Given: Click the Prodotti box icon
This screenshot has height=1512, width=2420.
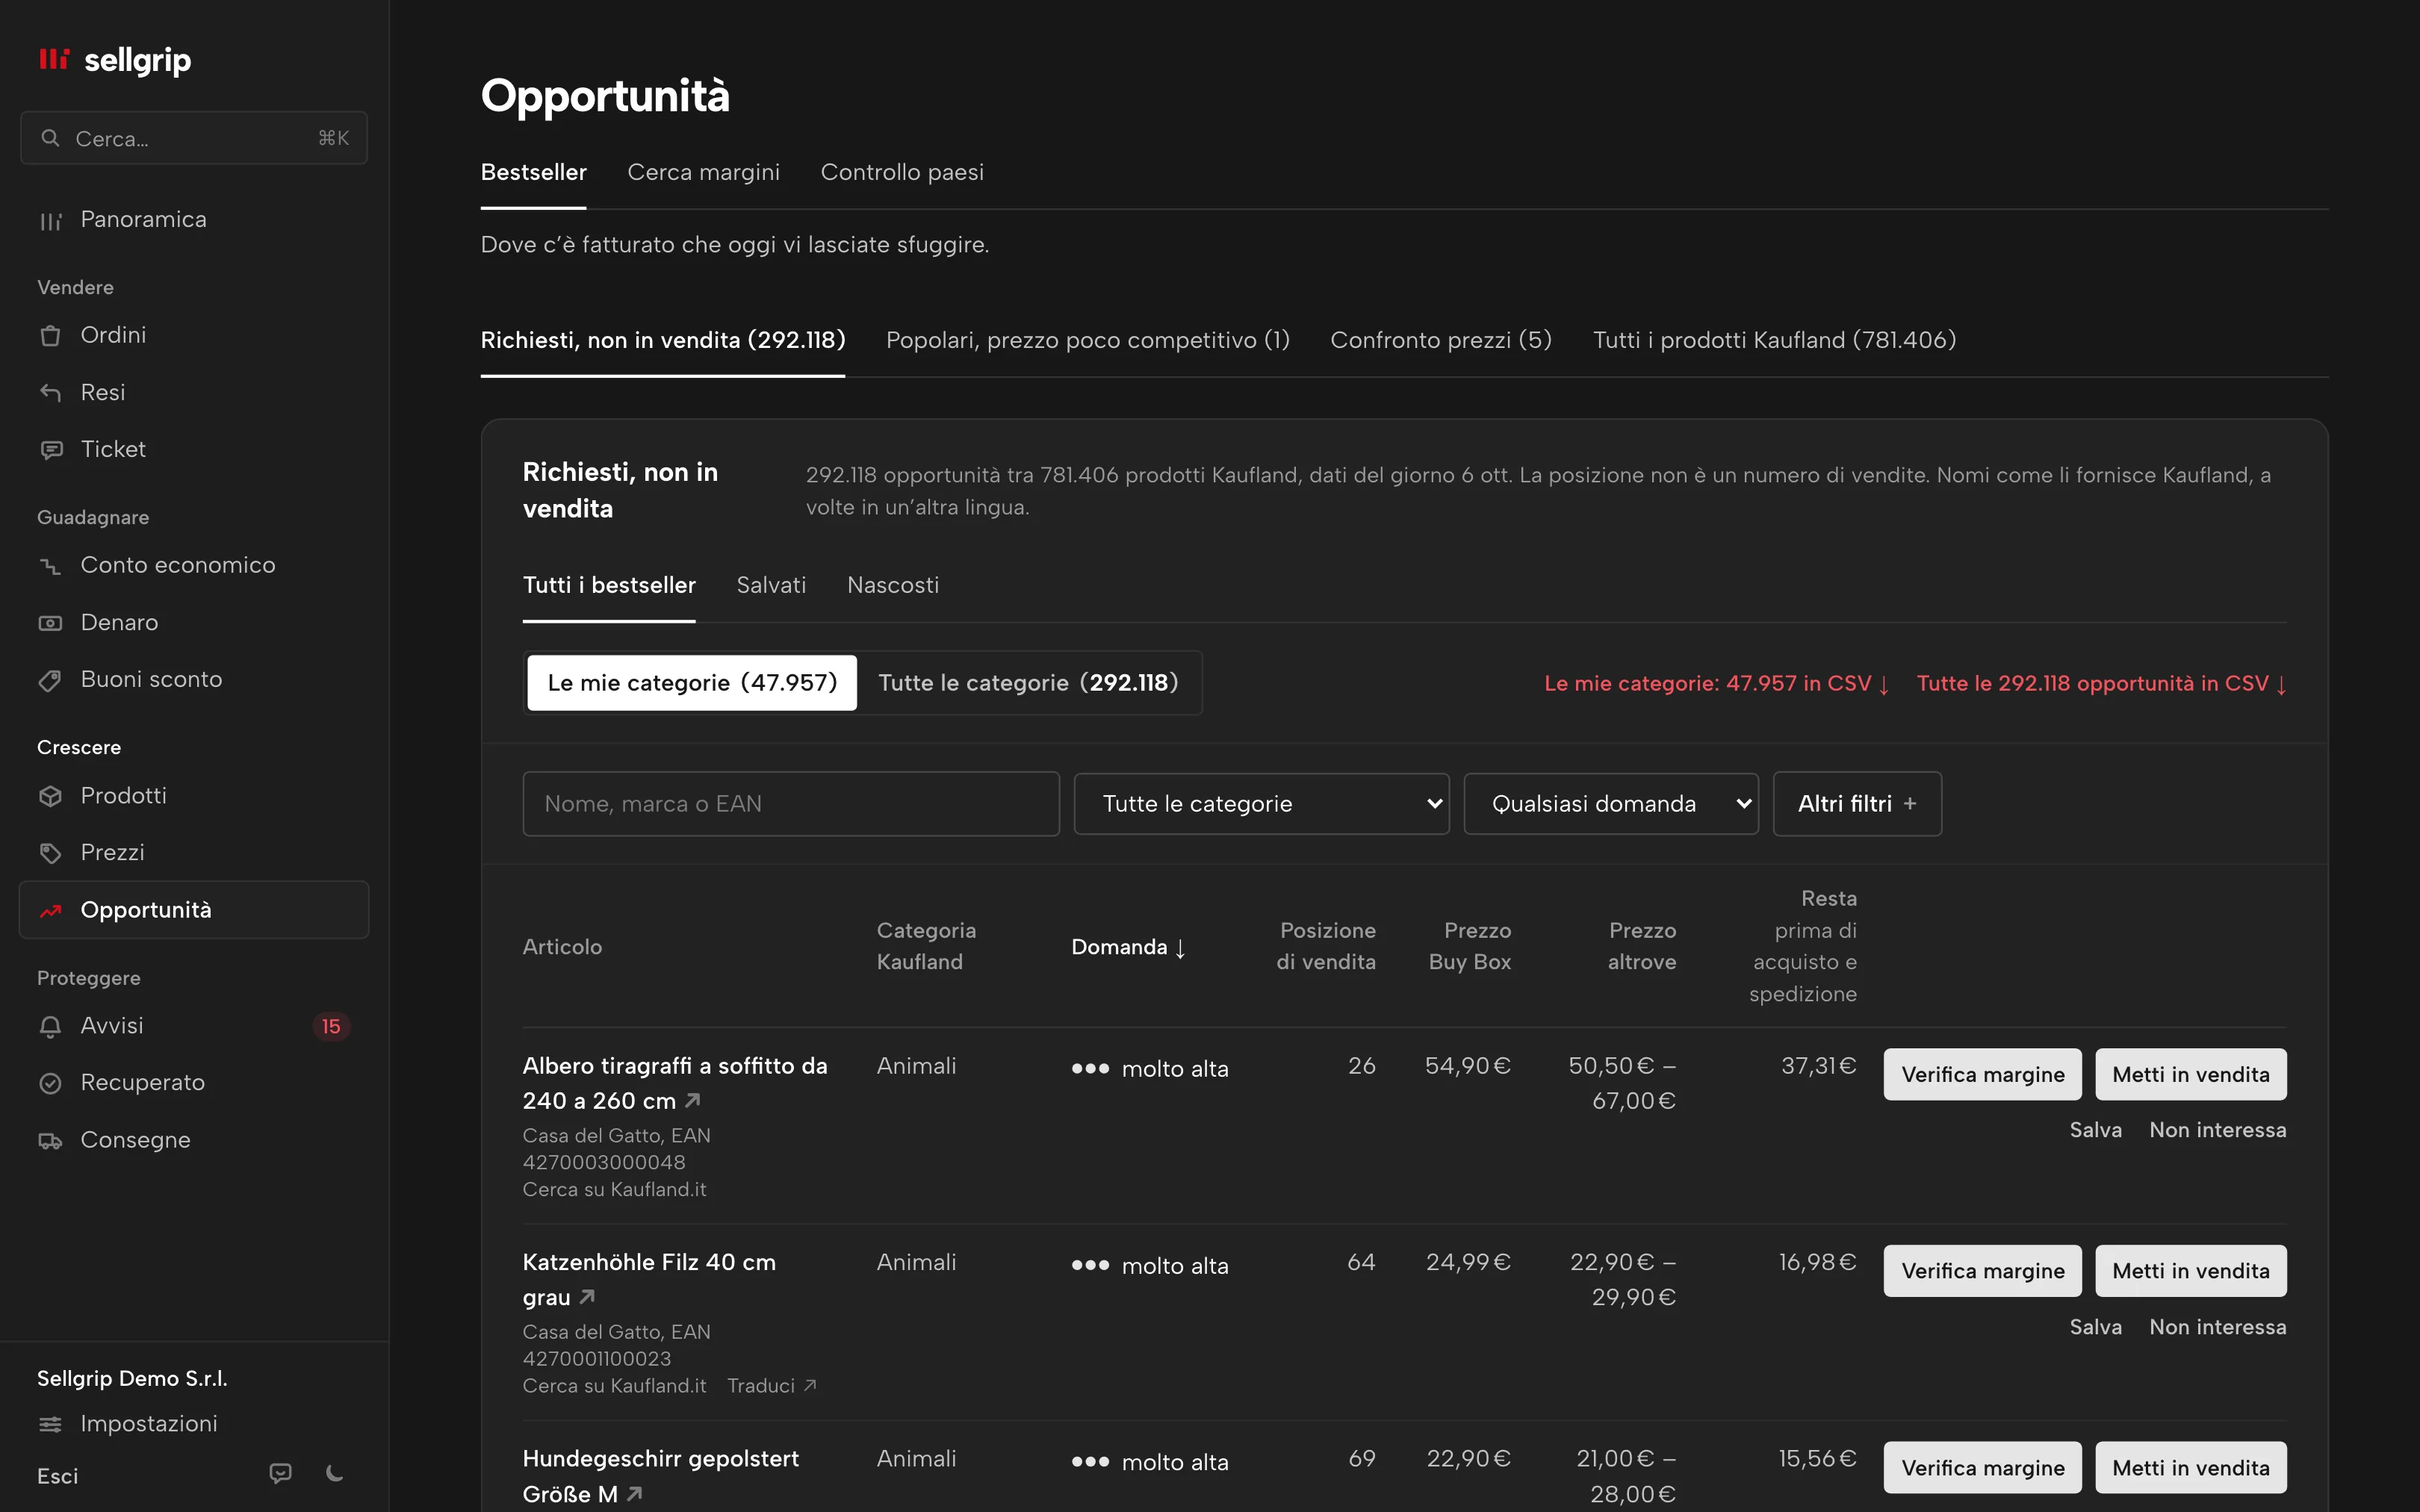Looking at the screenshot, I should pyautogui.click(x=50, y=796).
